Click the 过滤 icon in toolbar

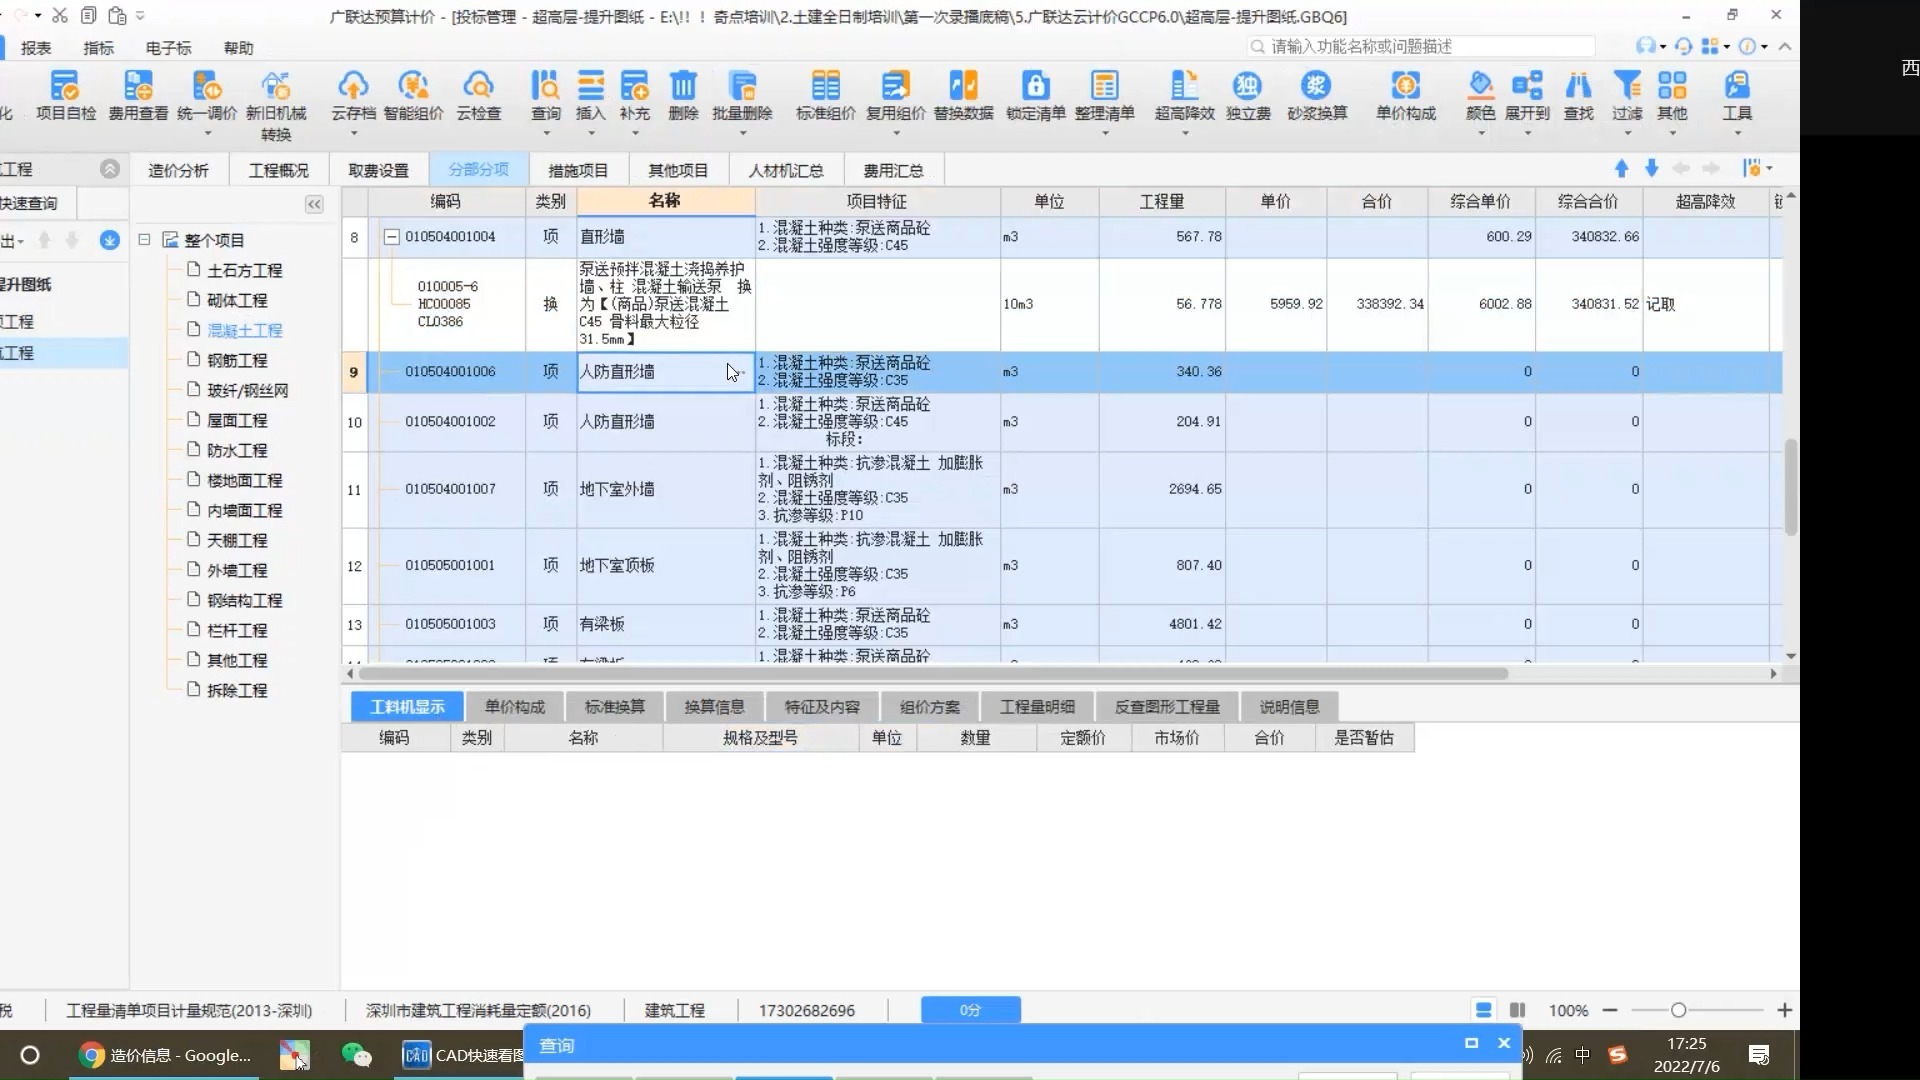coord(1625,94)
